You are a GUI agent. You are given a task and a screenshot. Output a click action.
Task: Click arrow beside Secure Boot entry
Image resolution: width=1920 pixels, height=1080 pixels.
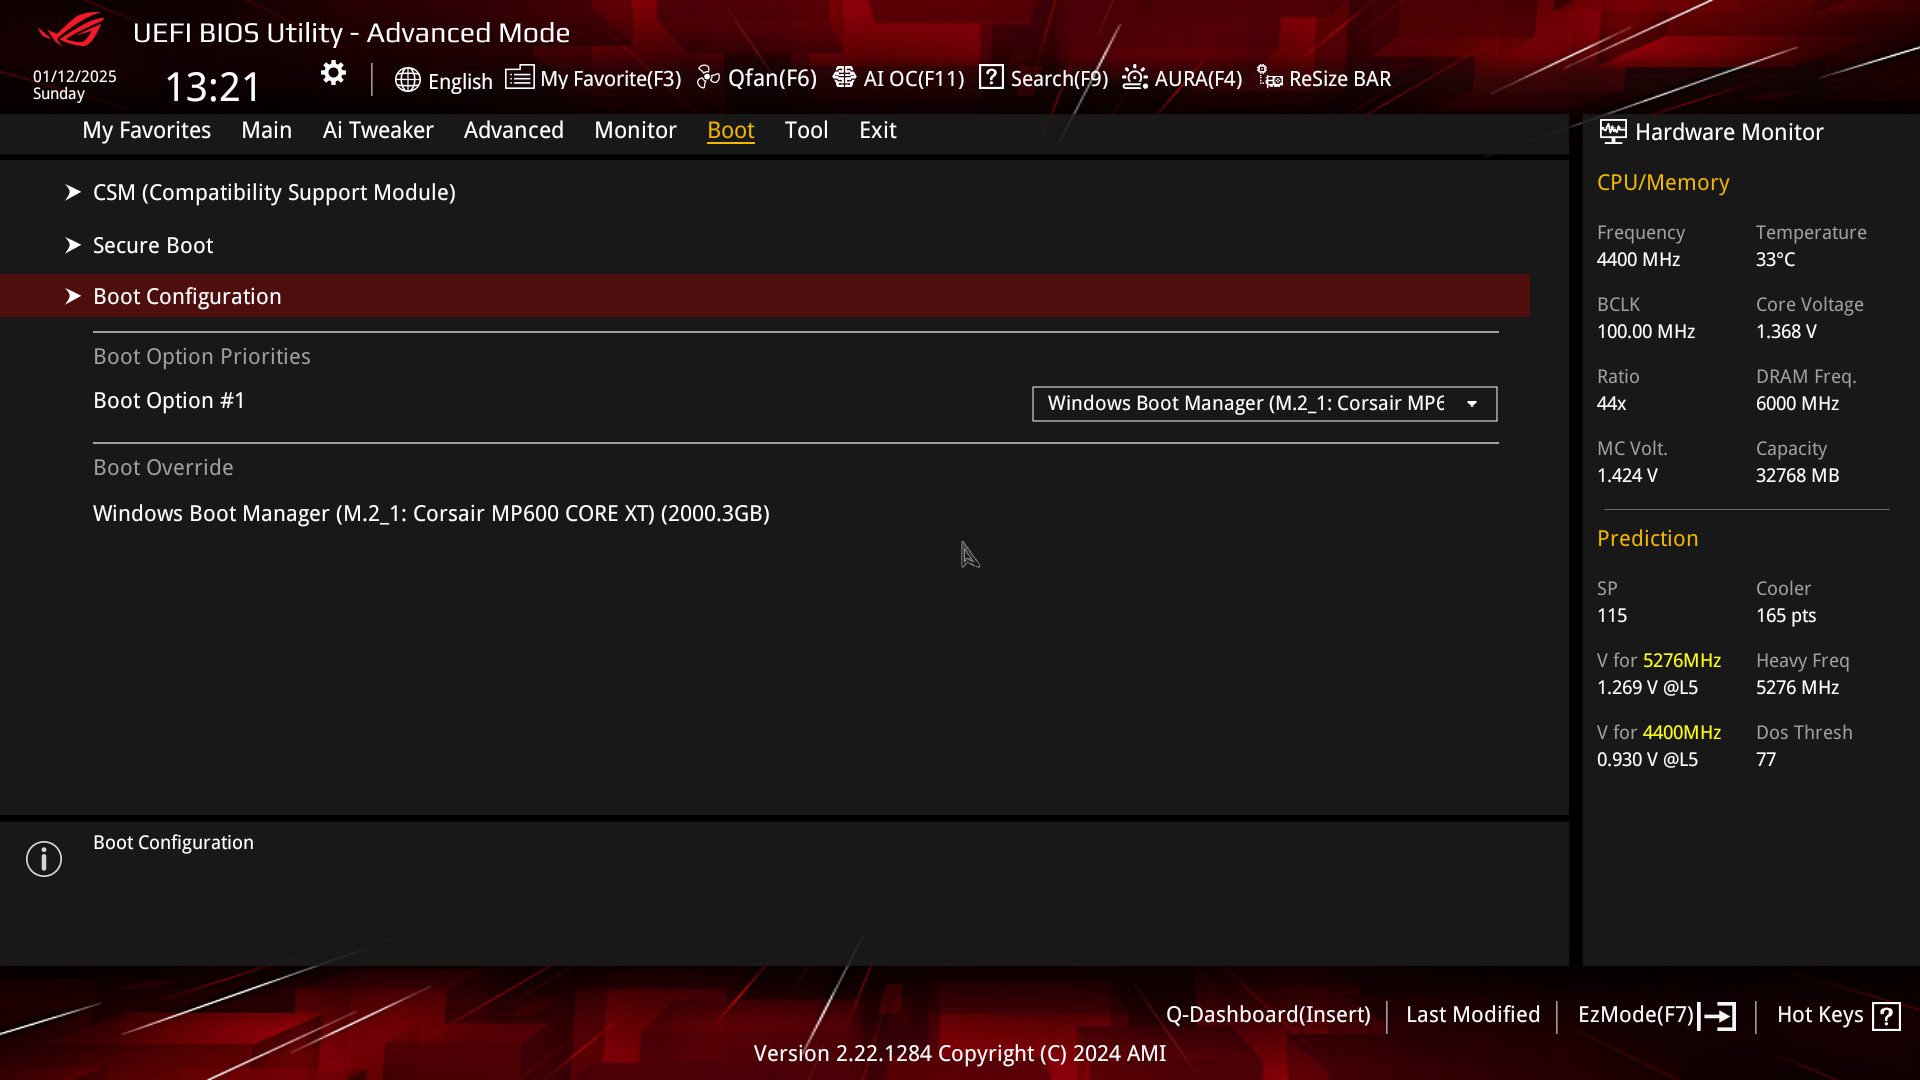coord(73,245)
